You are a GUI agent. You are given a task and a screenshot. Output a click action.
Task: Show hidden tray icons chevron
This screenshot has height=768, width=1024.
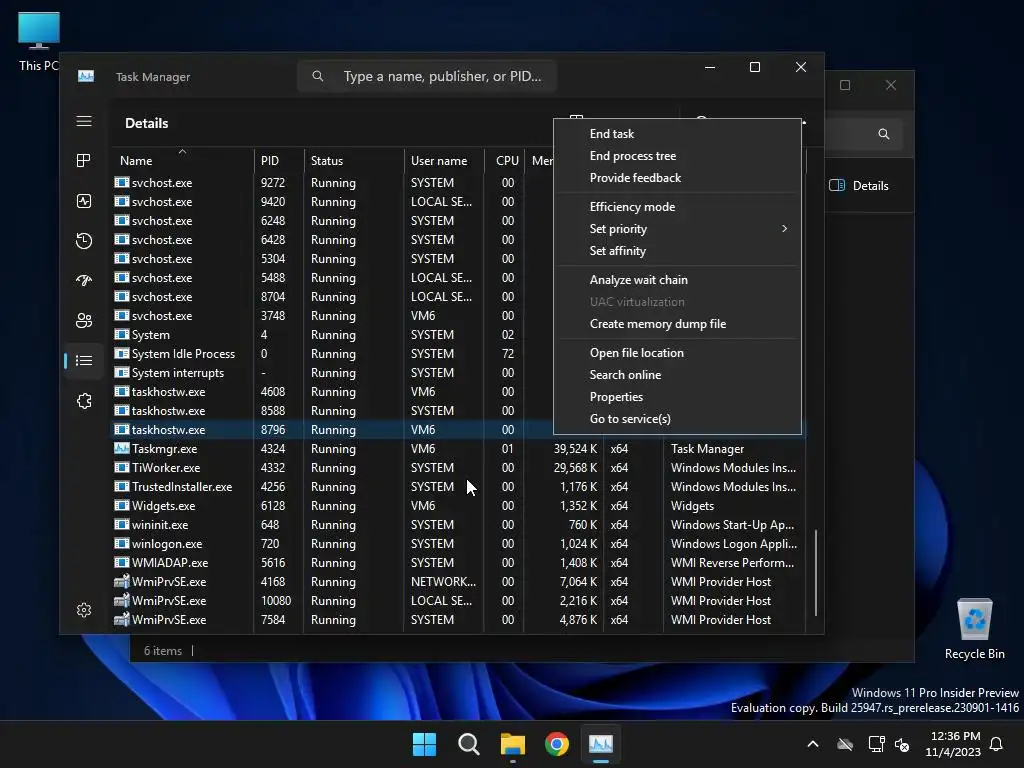click(813, 744)
